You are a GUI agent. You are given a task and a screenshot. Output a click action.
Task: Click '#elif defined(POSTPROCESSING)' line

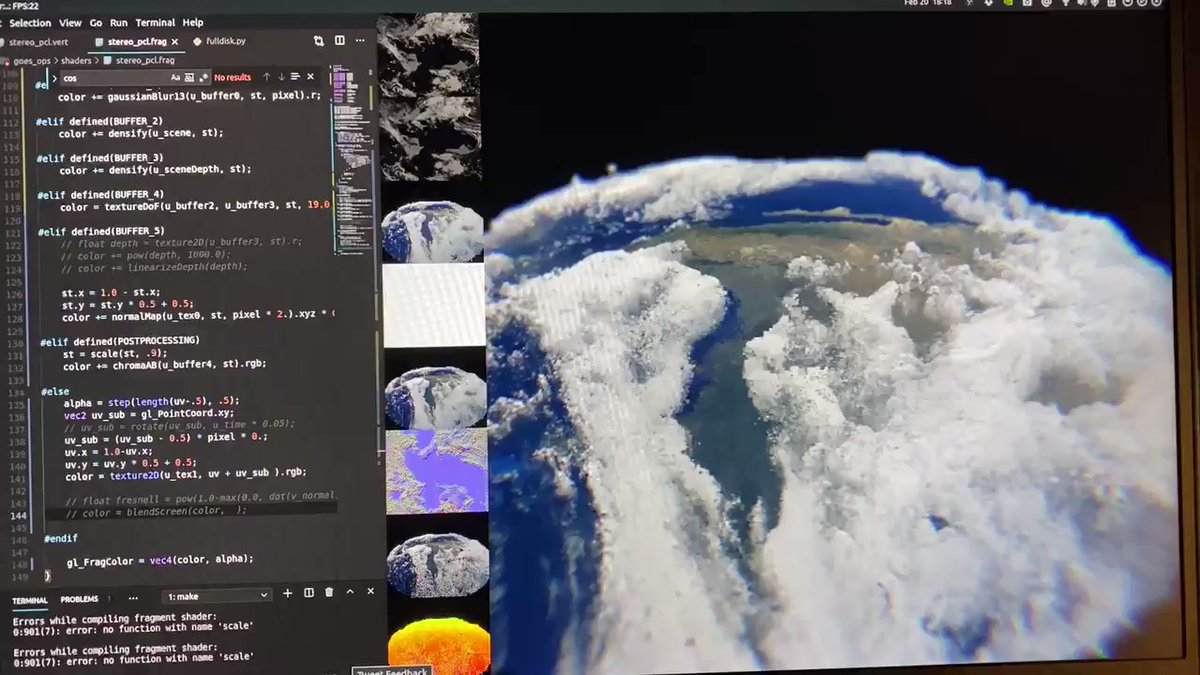120,342
